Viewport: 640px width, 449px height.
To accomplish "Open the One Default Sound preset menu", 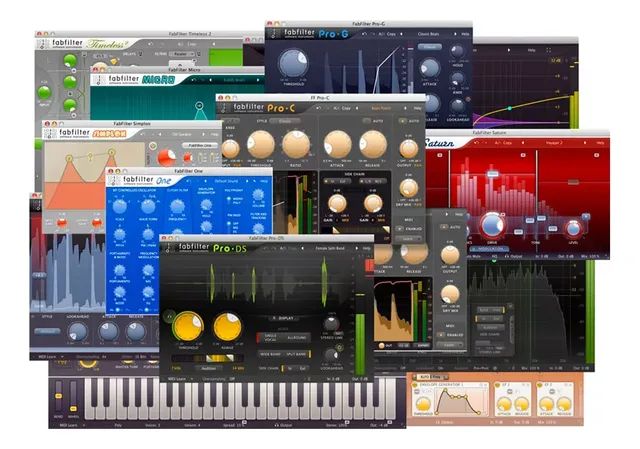I will pos(226,181).
